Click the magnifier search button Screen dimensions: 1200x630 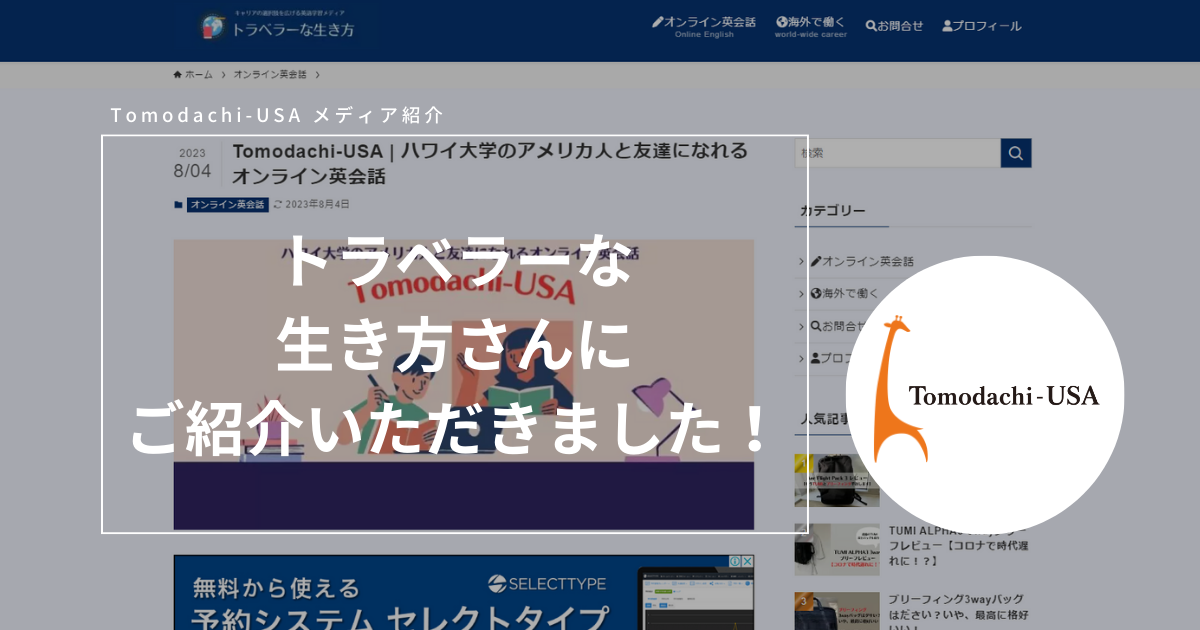[1016, 153]
